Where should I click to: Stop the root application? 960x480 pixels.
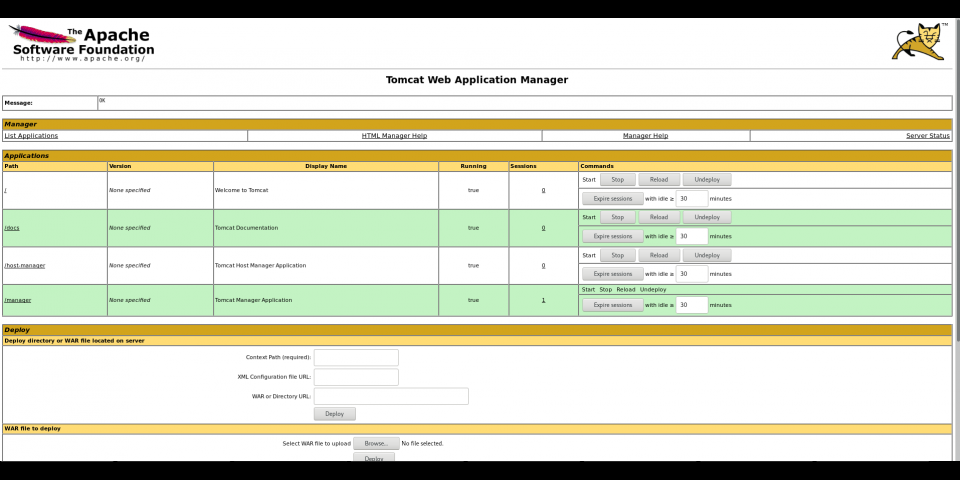[617, 179]
